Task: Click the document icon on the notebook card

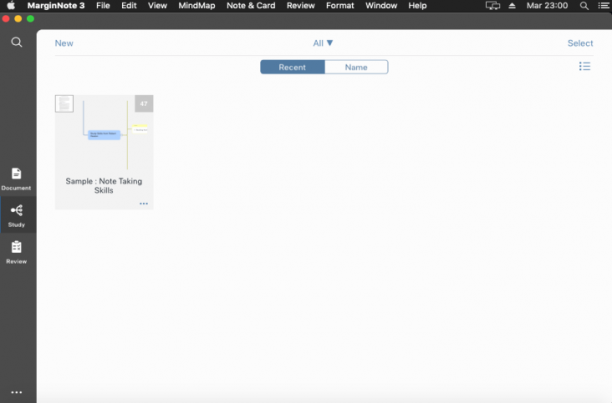Action: (x=64, y=104)
